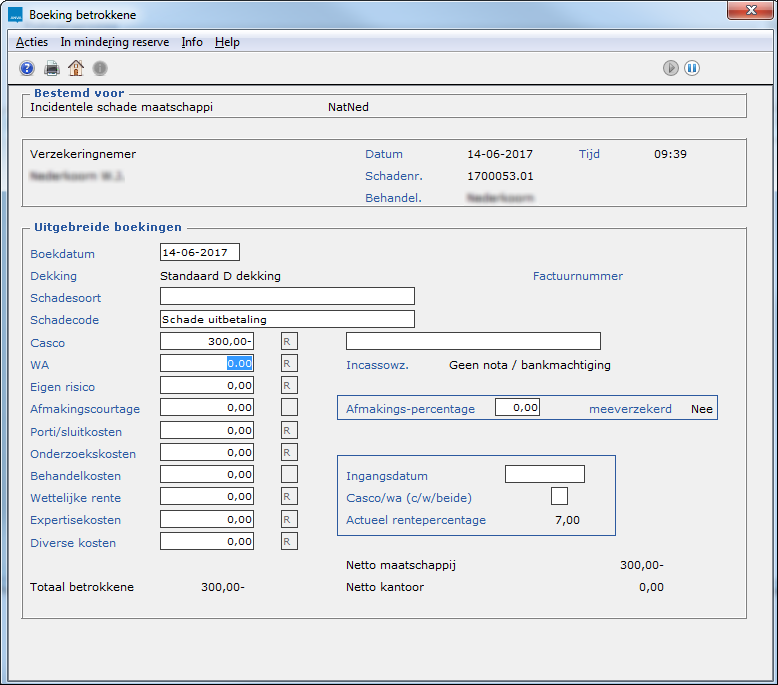Click the Ingangsdatum input field
778x685 pixels.
(x=544, y=474)
